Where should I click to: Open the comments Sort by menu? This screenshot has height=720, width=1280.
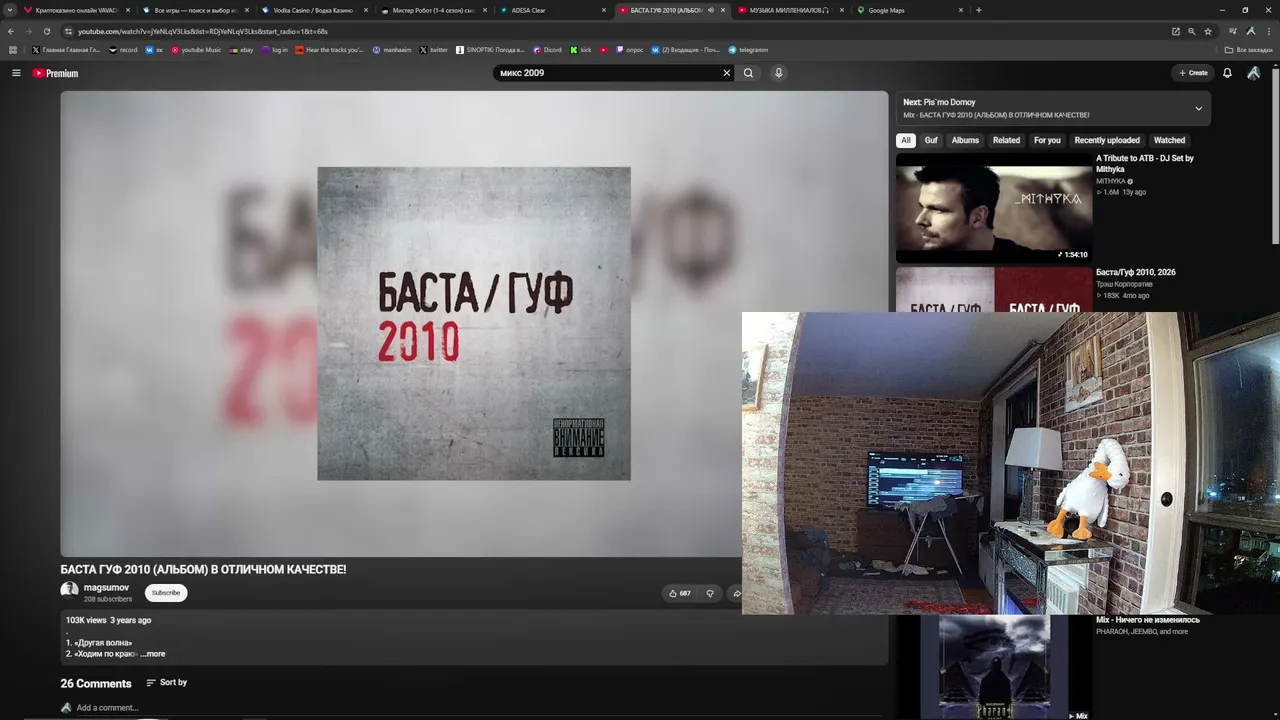point(166,683)
